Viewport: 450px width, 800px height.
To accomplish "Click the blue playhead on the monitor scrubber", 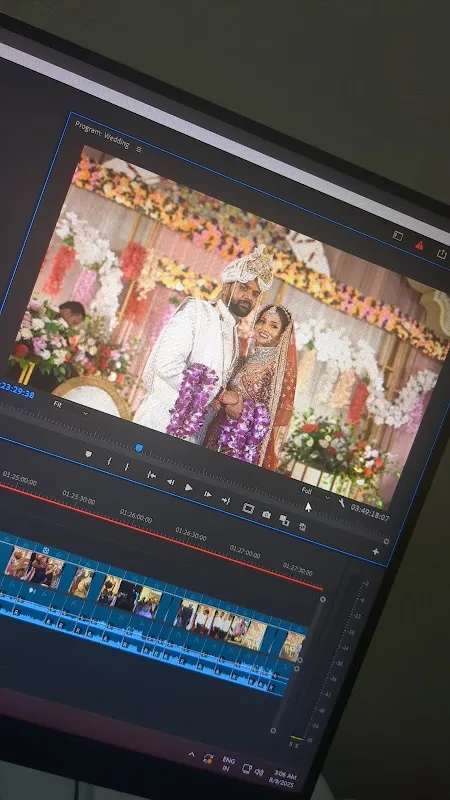I will coord(139,447).
